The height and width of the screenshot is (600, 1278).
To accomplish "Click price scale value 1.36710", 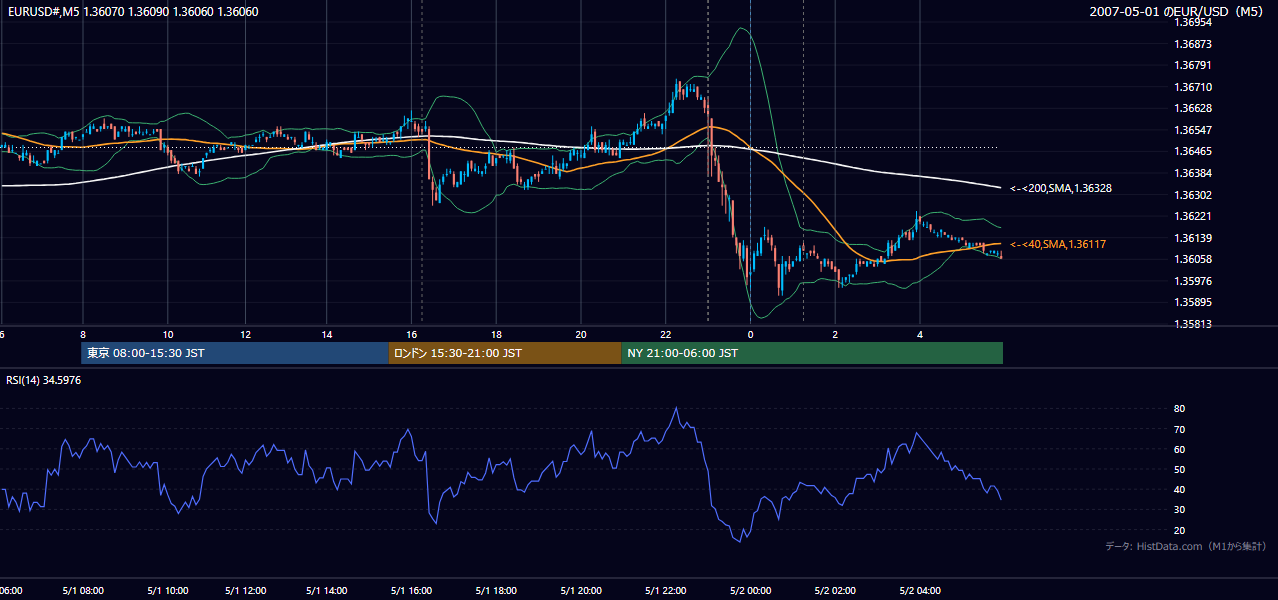I will pos(1193,87).
